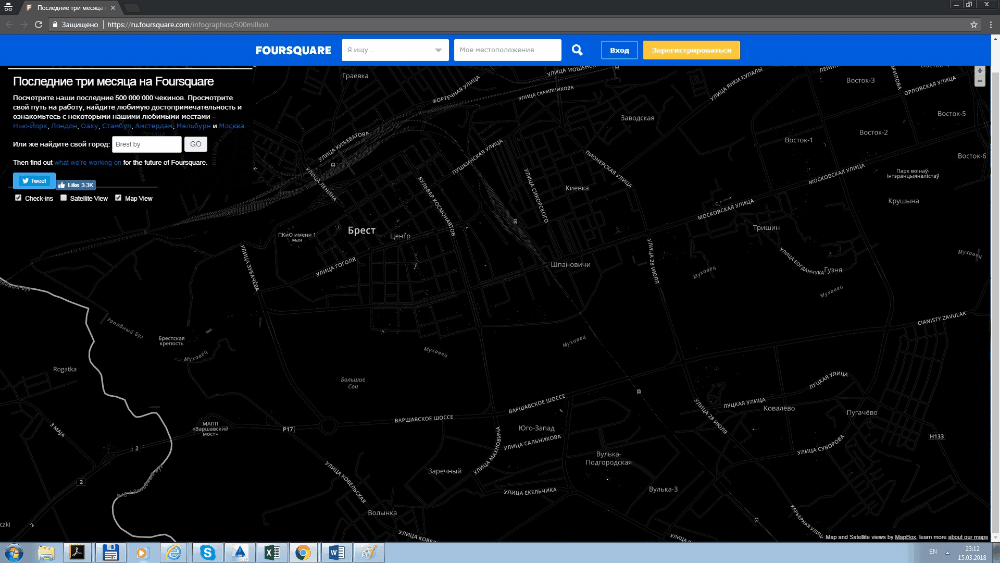1000x563 pixels.
Task: Open a new browser tab
Action: tap(132, 8)
